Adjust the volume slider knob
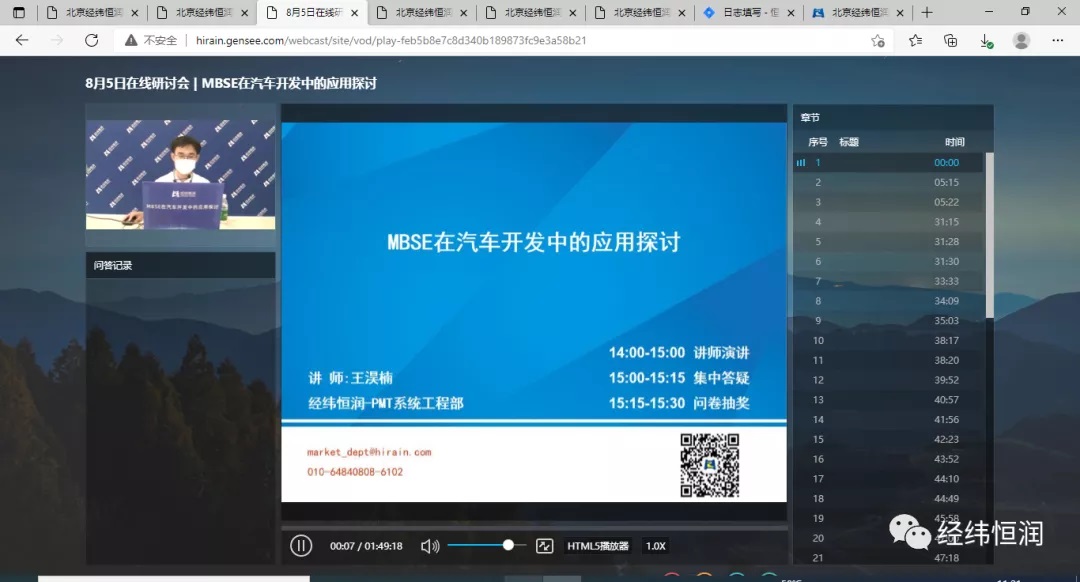 [x=508, y=545]
